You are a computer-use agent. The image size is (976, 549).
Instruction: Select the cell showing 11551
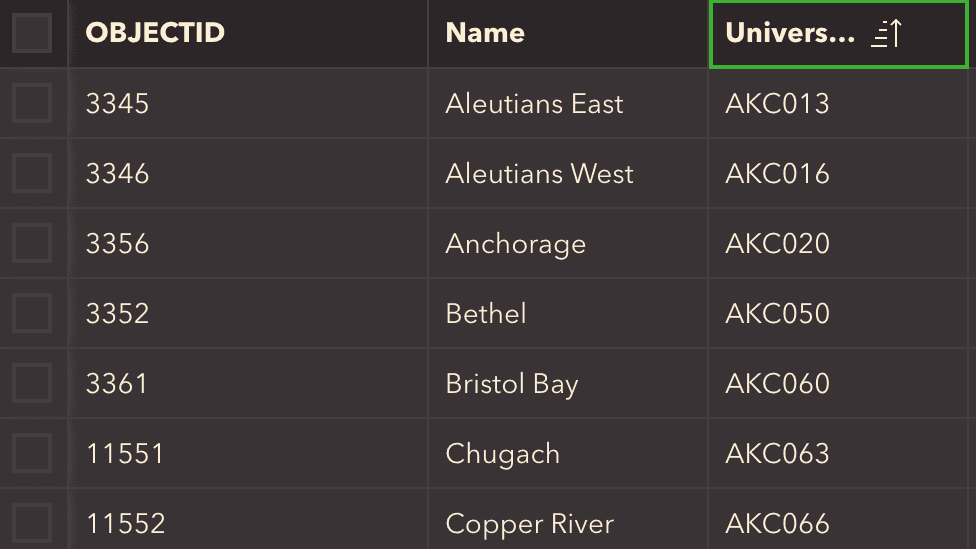(248, 453)
